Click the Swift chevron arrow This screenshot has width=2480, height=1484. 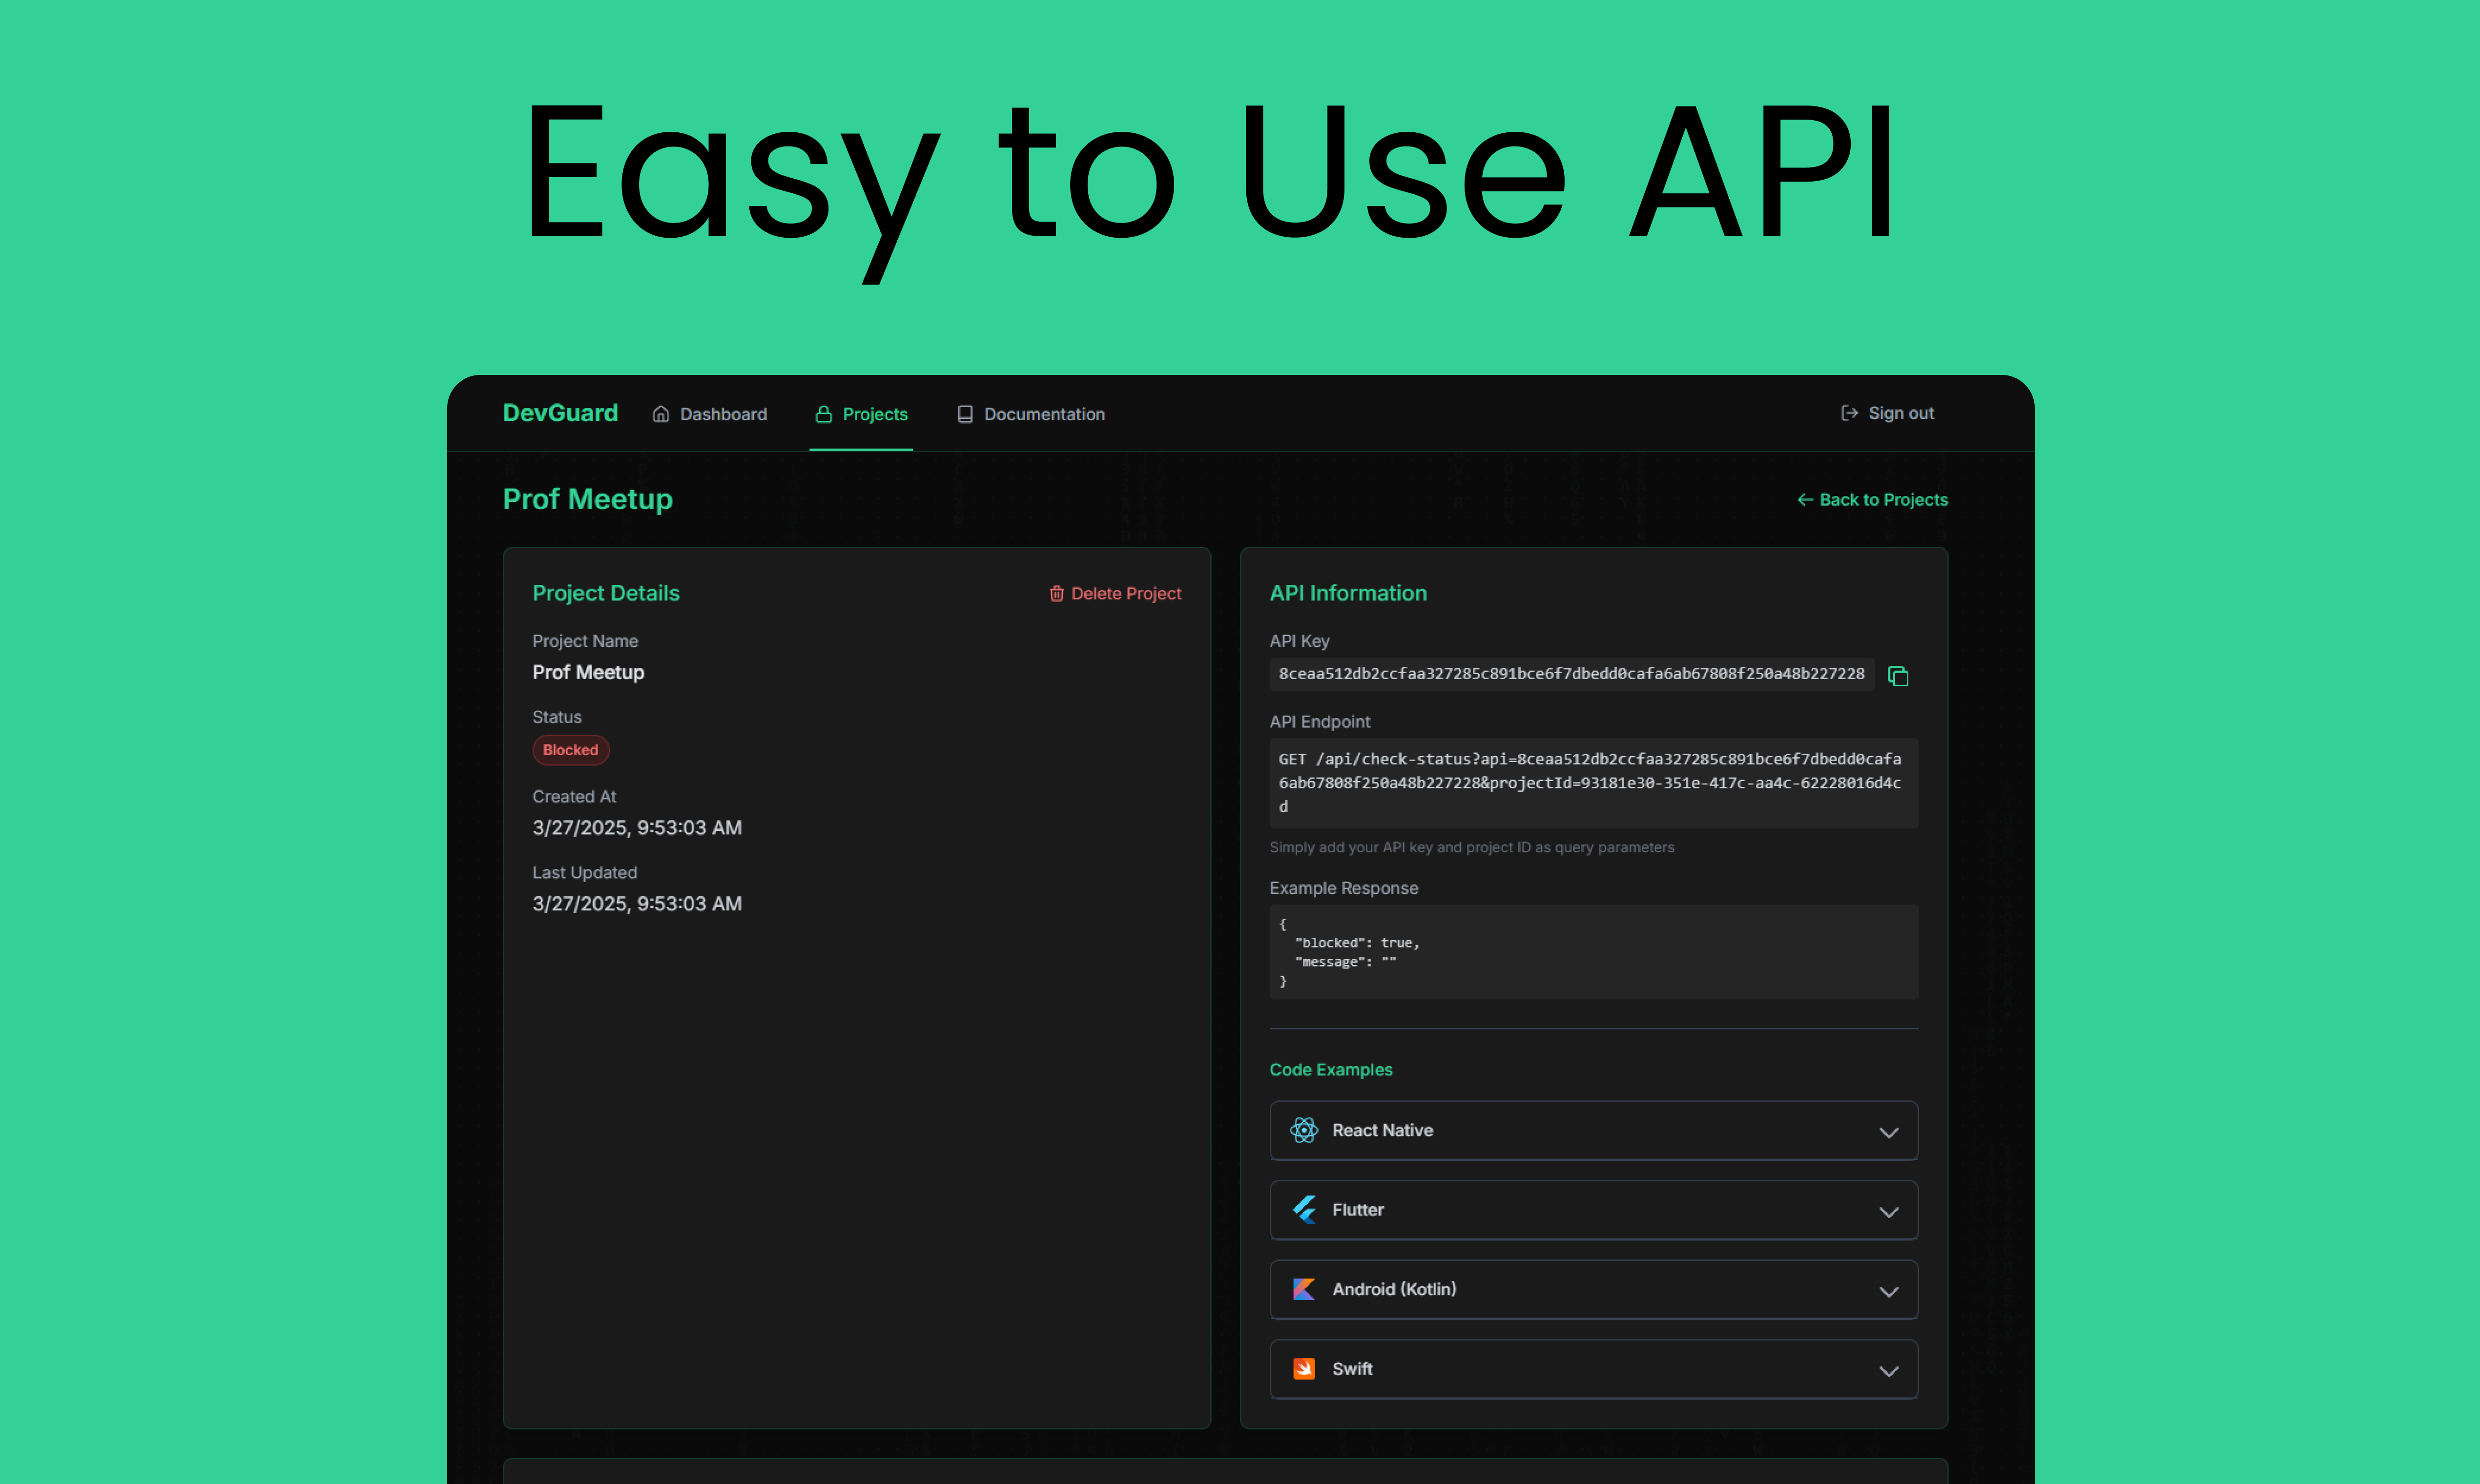pos(1889,1371)
